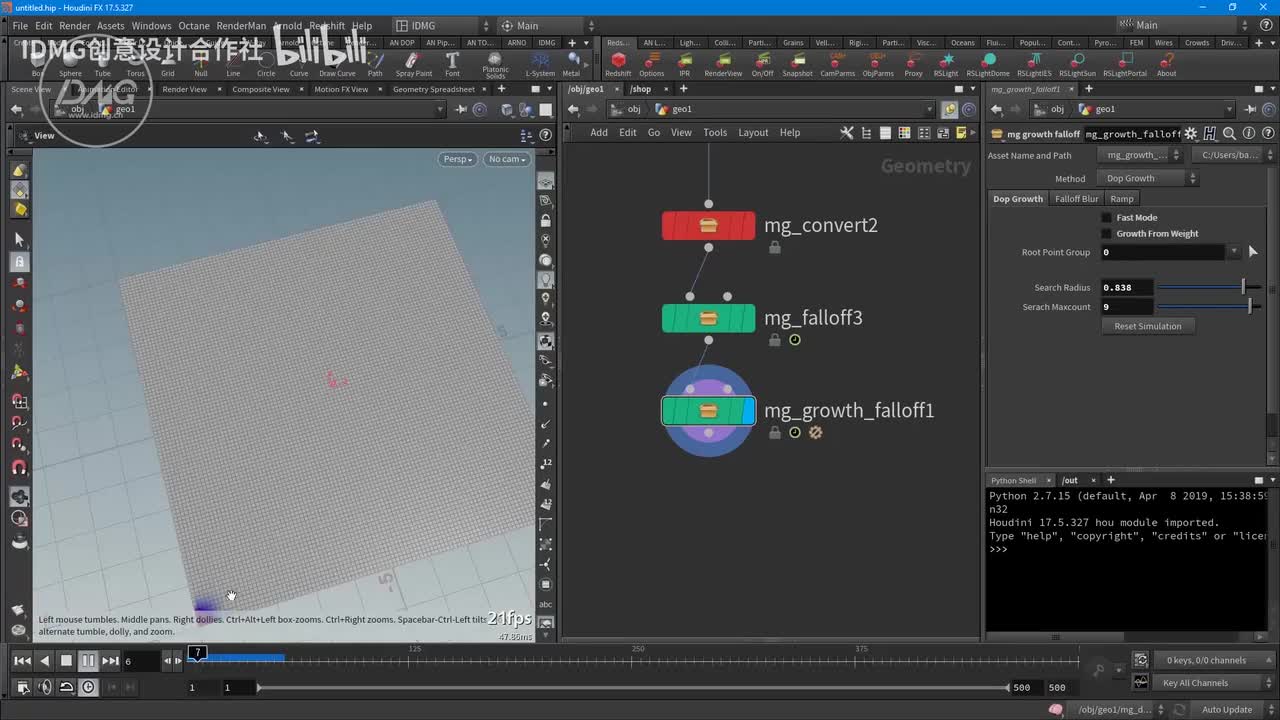This screenshot has width=1280, height=720.
Task: Open the viewport help question-mark icon
Action: point(546,135)
